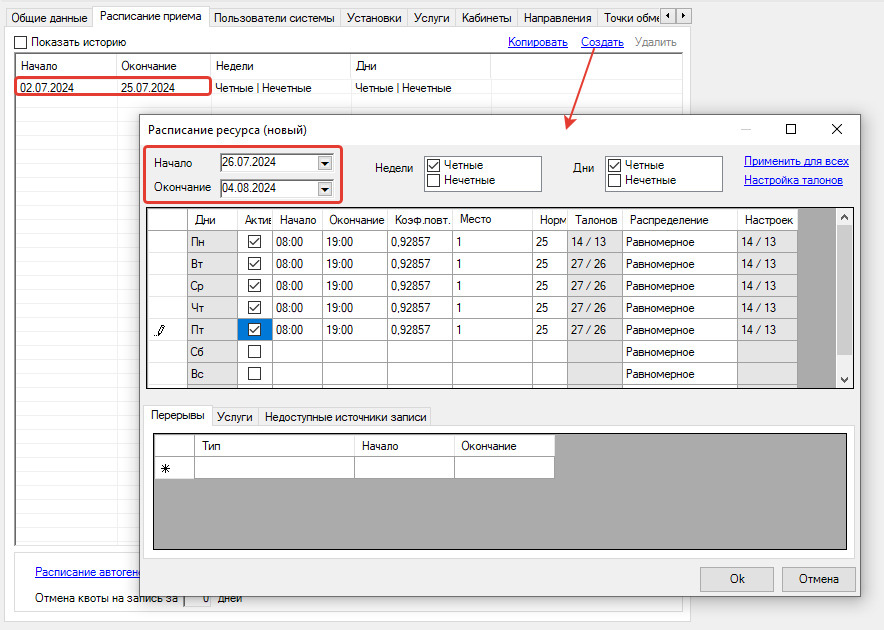This screenshot has width=884, height=630.
Task: Click the коэф.повт. value for Ср
Action: click(x=419, y=286)
